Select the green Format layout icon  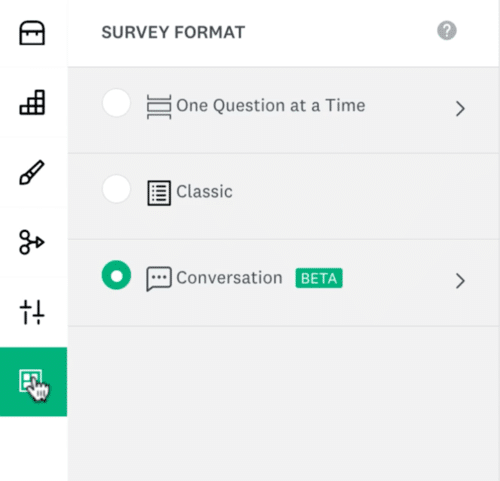31,380
